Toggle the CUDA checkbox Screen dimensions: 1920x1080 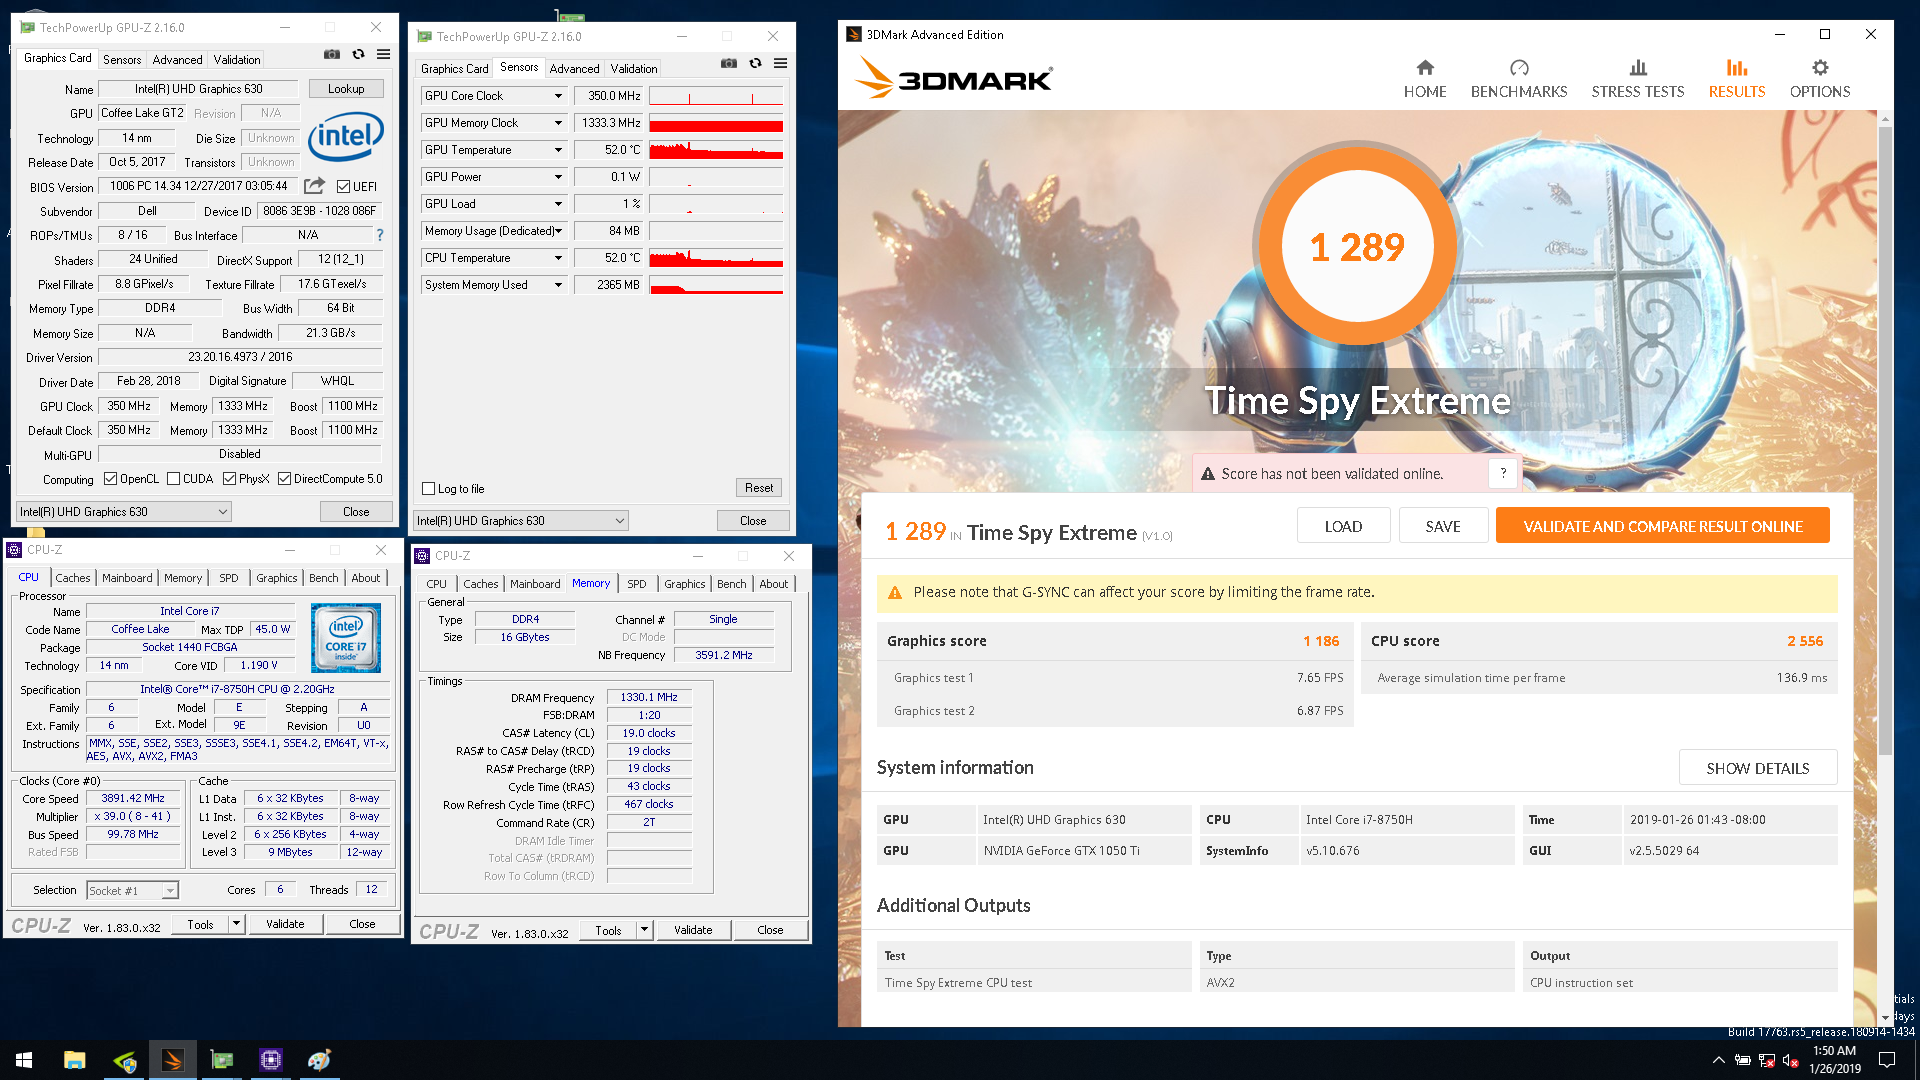[174, 479]
